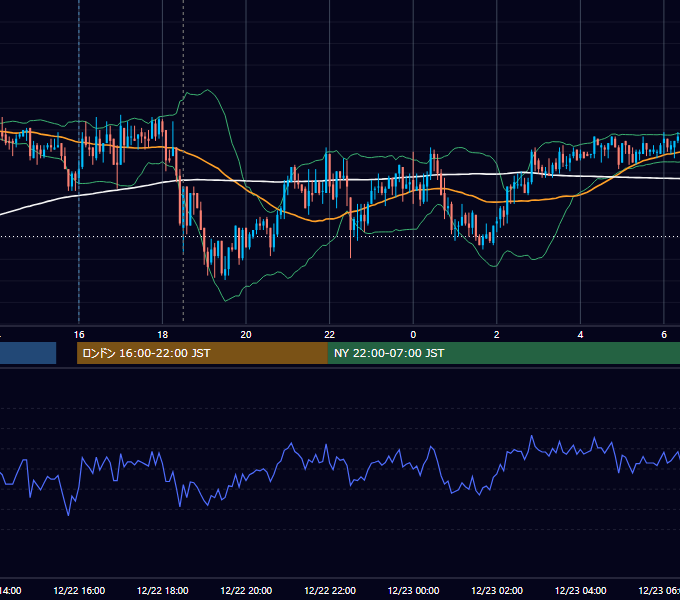Click the 12/22 20:00 date label

coord(246,590)
